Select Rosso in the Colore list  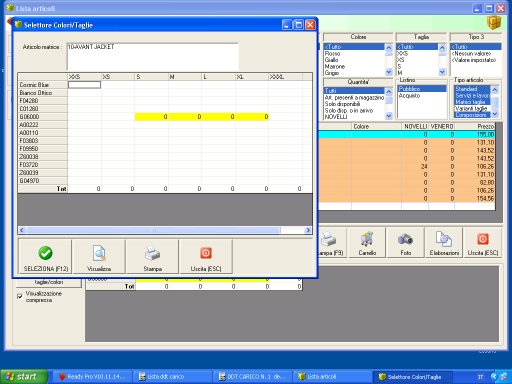[333, 53]
